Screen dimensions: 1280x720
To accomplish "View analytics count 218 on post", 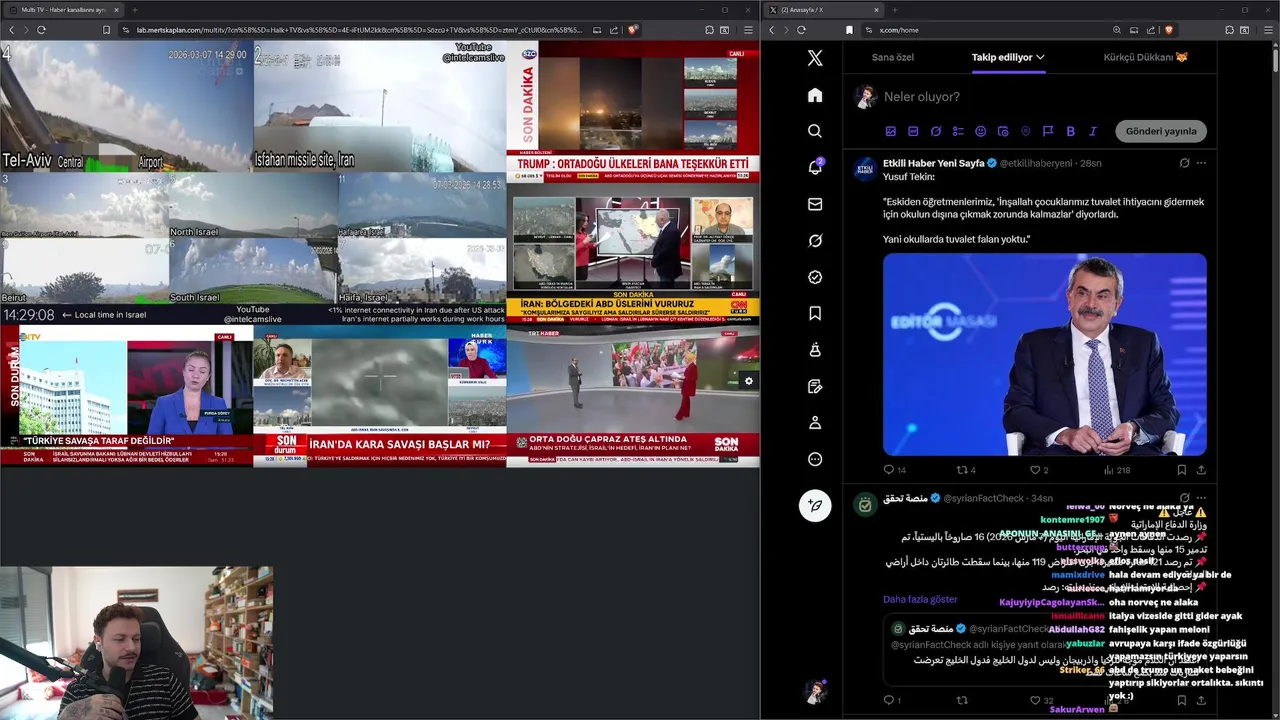I will (1116, 470).
